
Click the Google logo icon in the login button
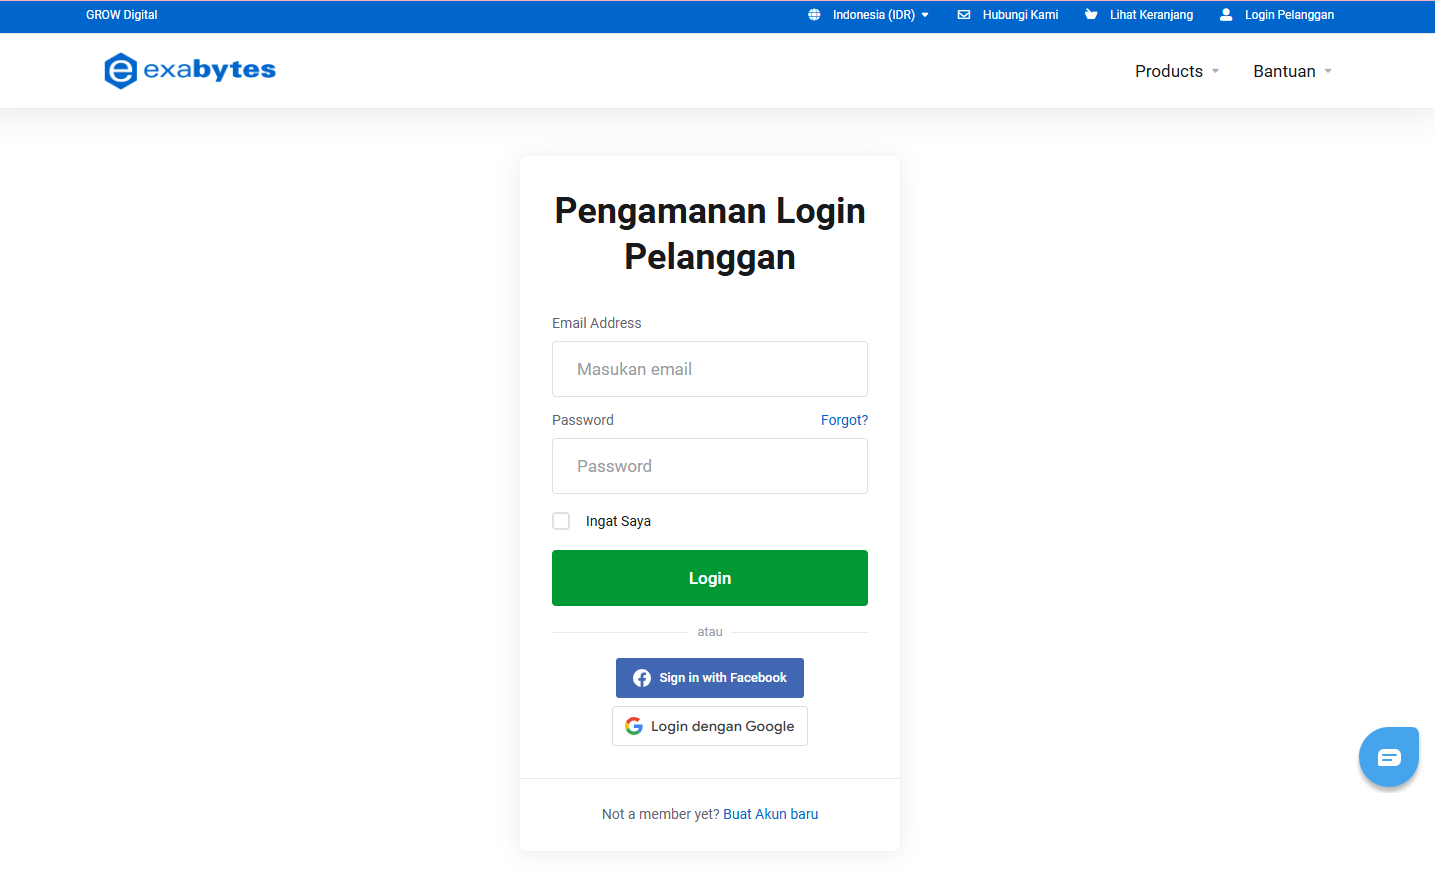pos(634,726)
